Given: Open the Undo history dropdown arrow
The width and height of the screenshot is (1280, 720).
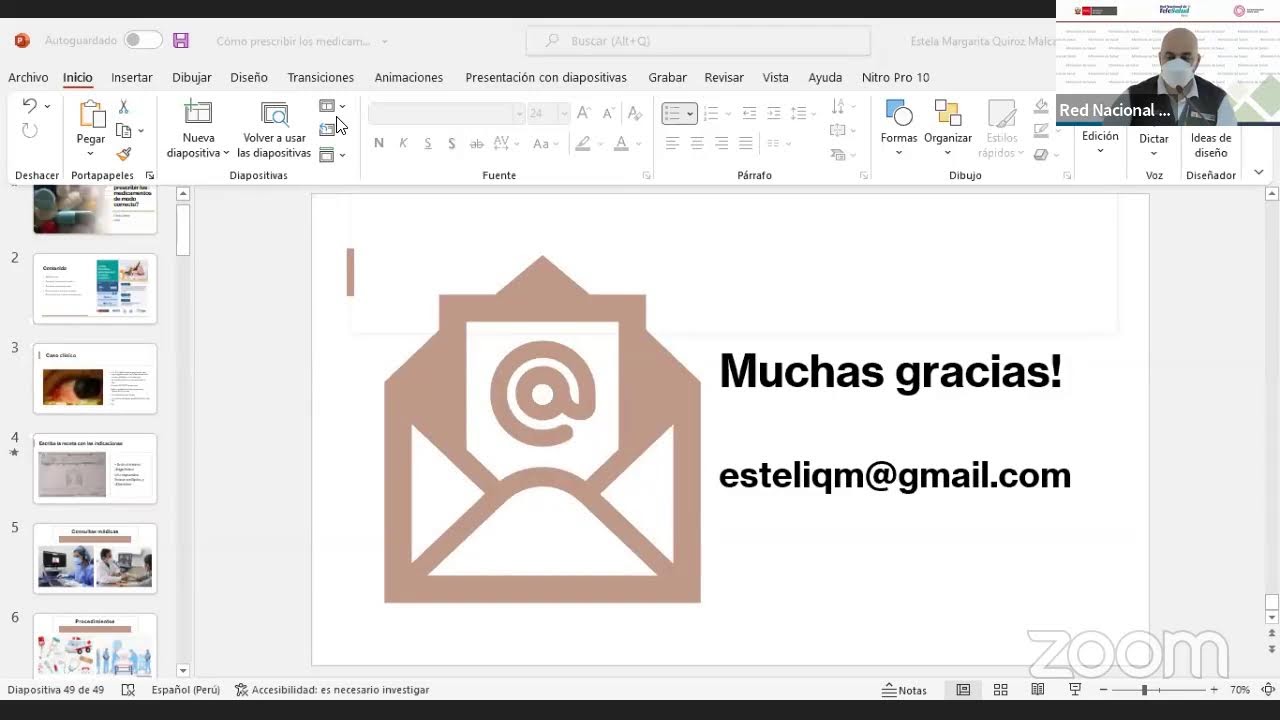Looking at the screenshot, I should point(47,106).
